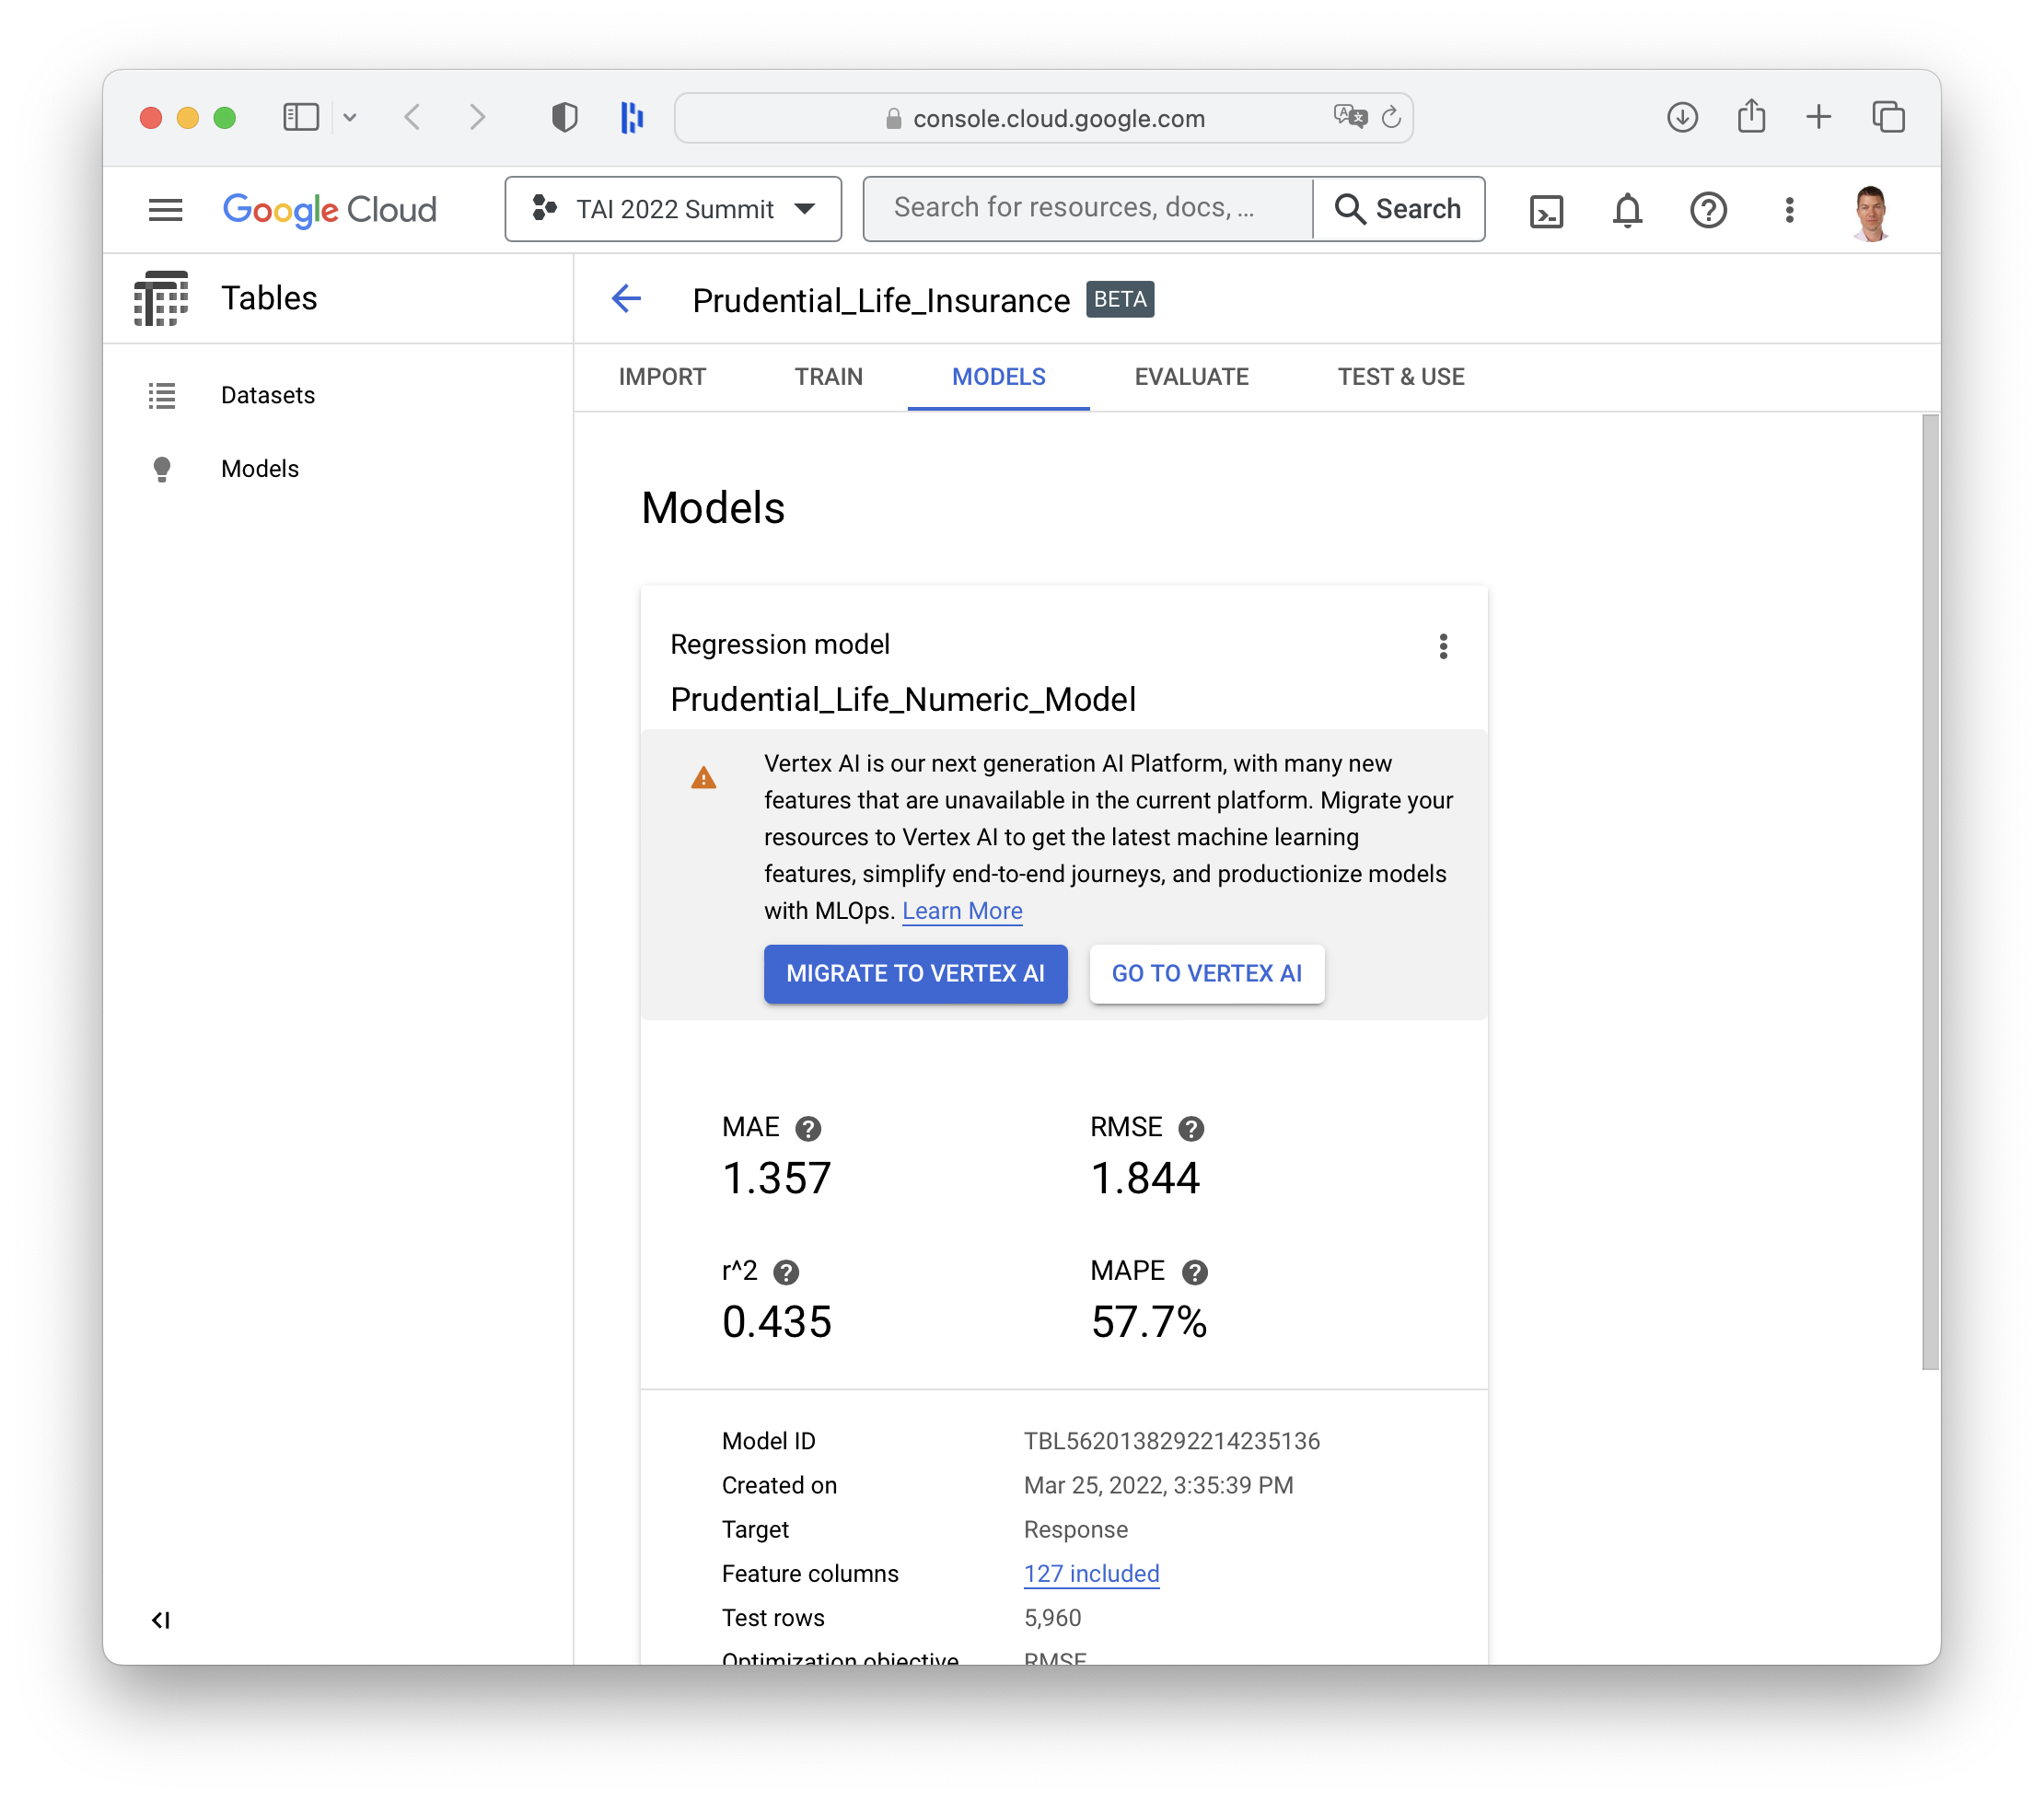The width and height of the screenshot is (2044, 1801).
Task: Click the MIGRATE TO VERTEX AI button
Action: coord(915,974)
